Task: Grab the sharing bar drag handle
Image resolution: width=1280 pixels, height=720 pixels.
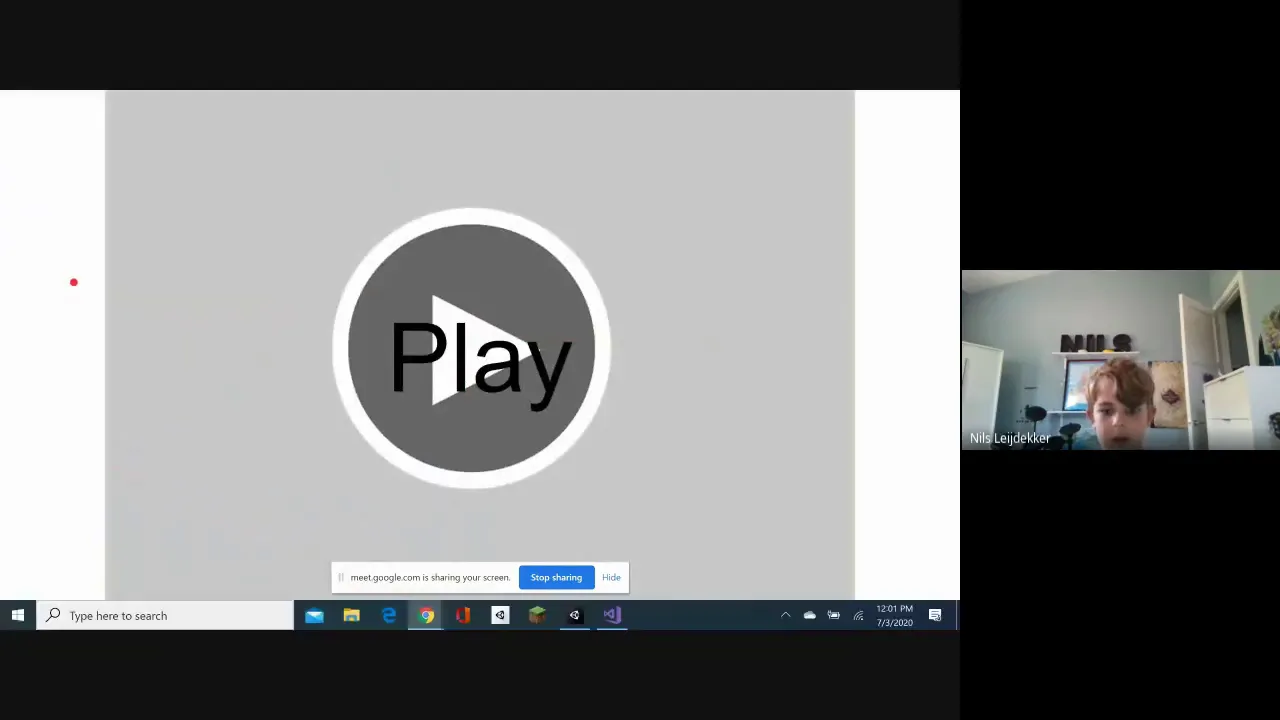Action: pos(341,577)
